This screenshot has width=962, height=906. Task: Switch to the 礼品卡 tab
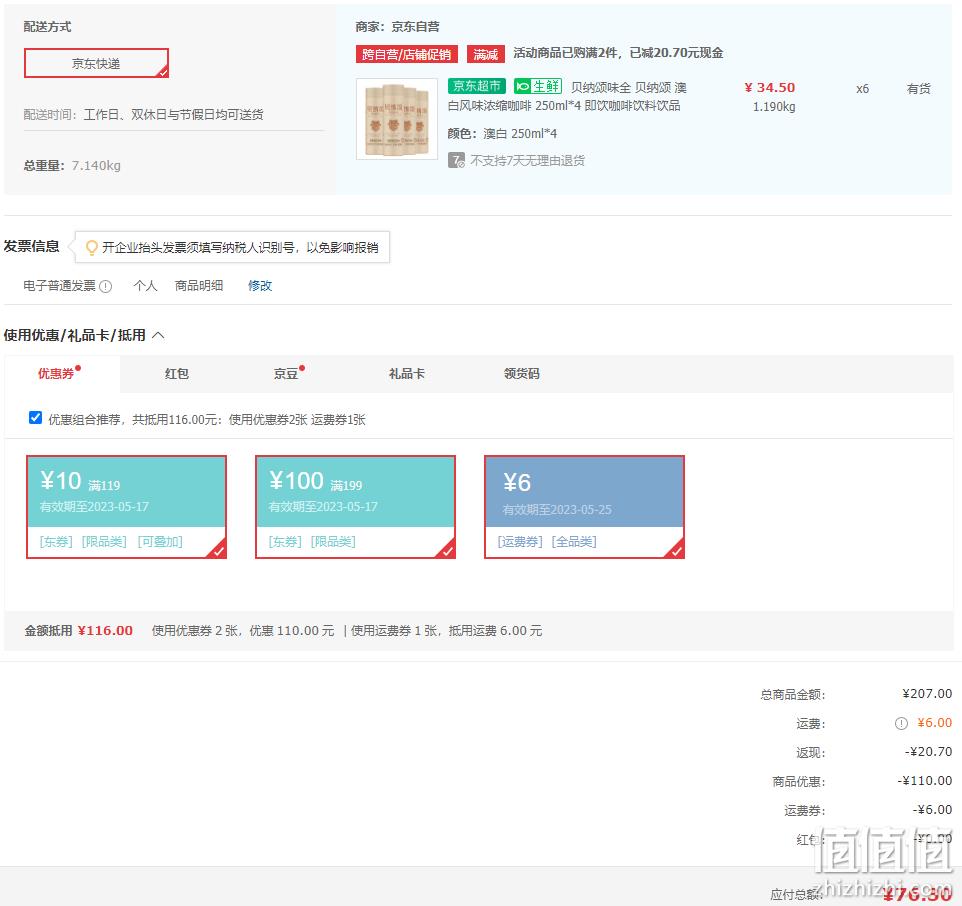click(407, 374)
